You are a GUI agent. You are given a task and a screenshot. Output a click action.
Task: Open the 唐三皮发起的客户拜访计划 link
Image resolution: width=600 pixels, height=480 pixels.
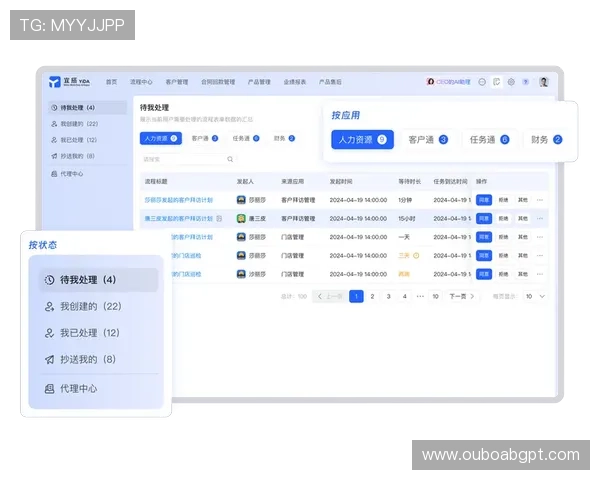[178, 219]
